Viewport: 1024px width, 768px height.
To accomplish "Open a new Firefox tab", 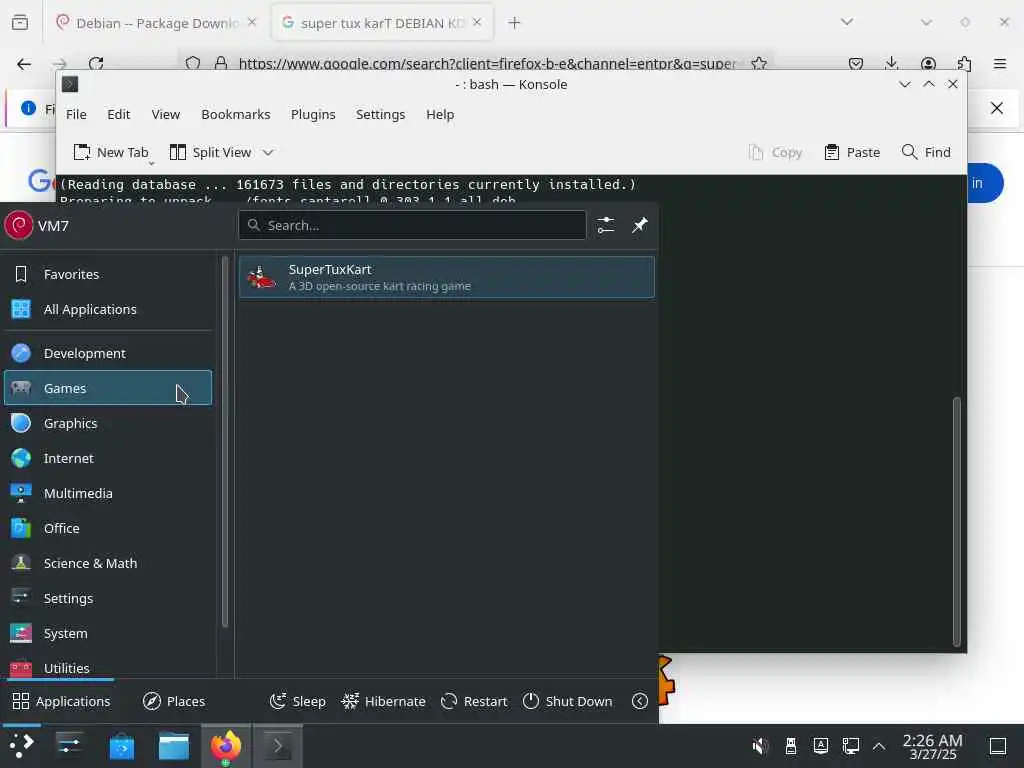I will (x=515, y=23).
